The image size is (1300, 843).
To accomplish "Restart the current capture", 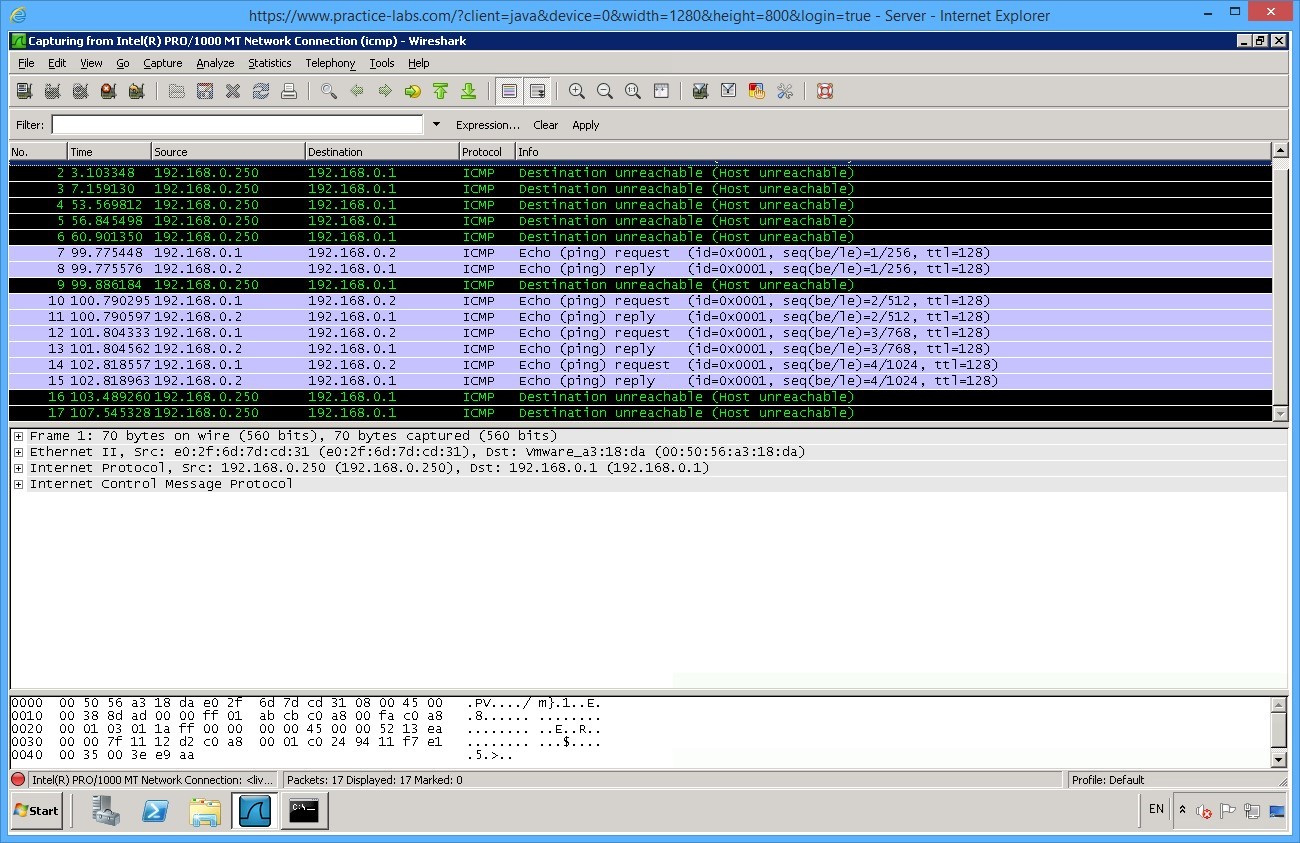I will 135,91.
